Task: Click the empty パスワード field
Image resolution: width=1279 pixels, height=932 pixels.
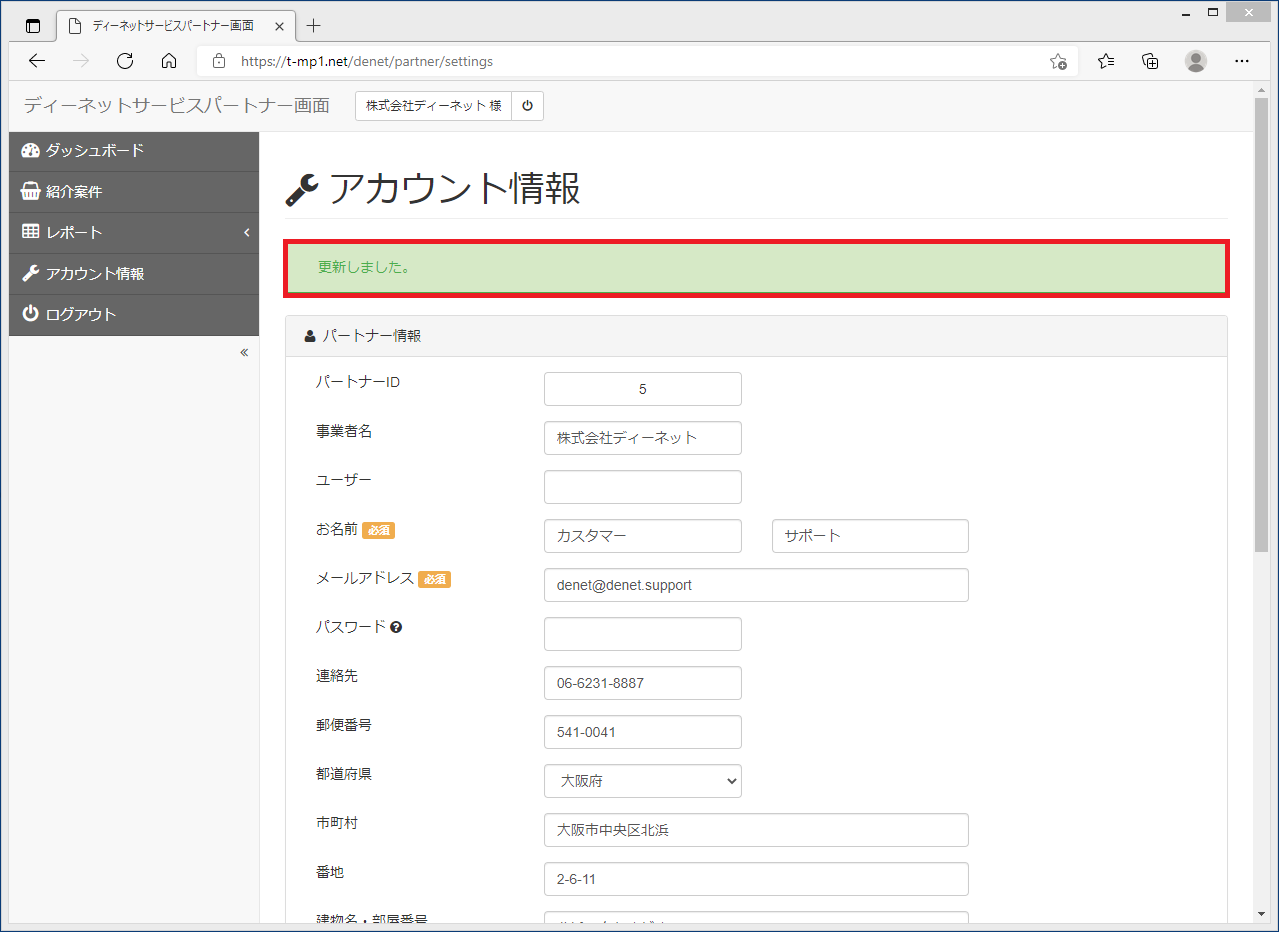Action: point(643,634)
